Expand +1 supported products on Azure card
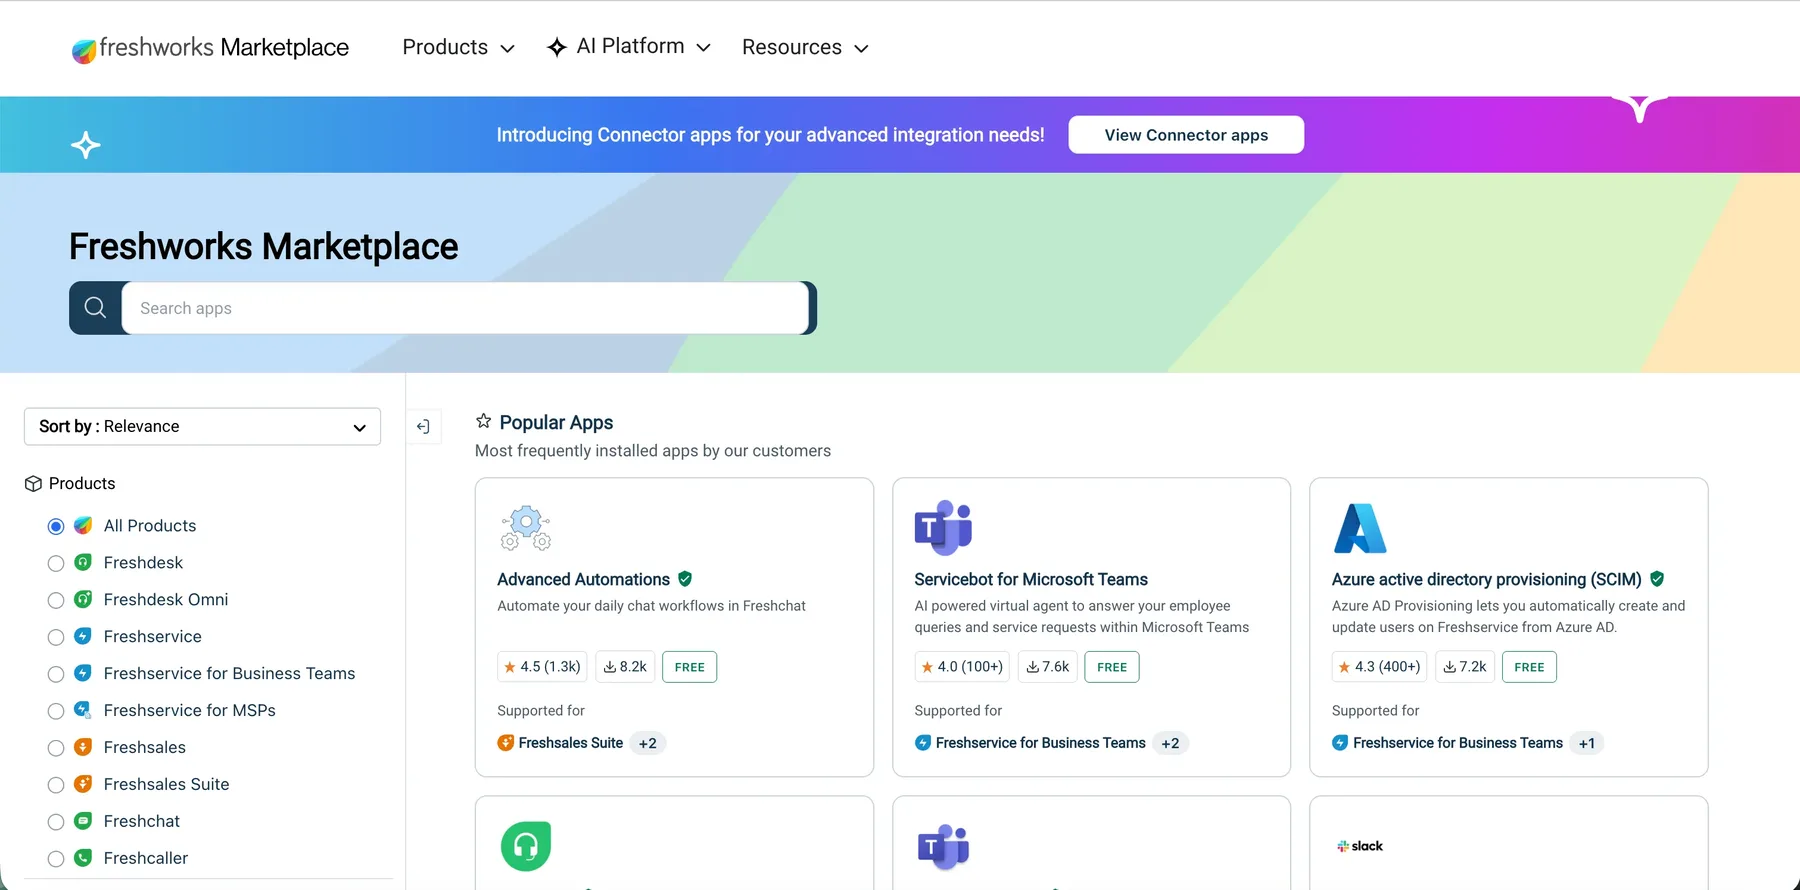This screenshot has width=1800, height=890. click(x=1587, y=743)
